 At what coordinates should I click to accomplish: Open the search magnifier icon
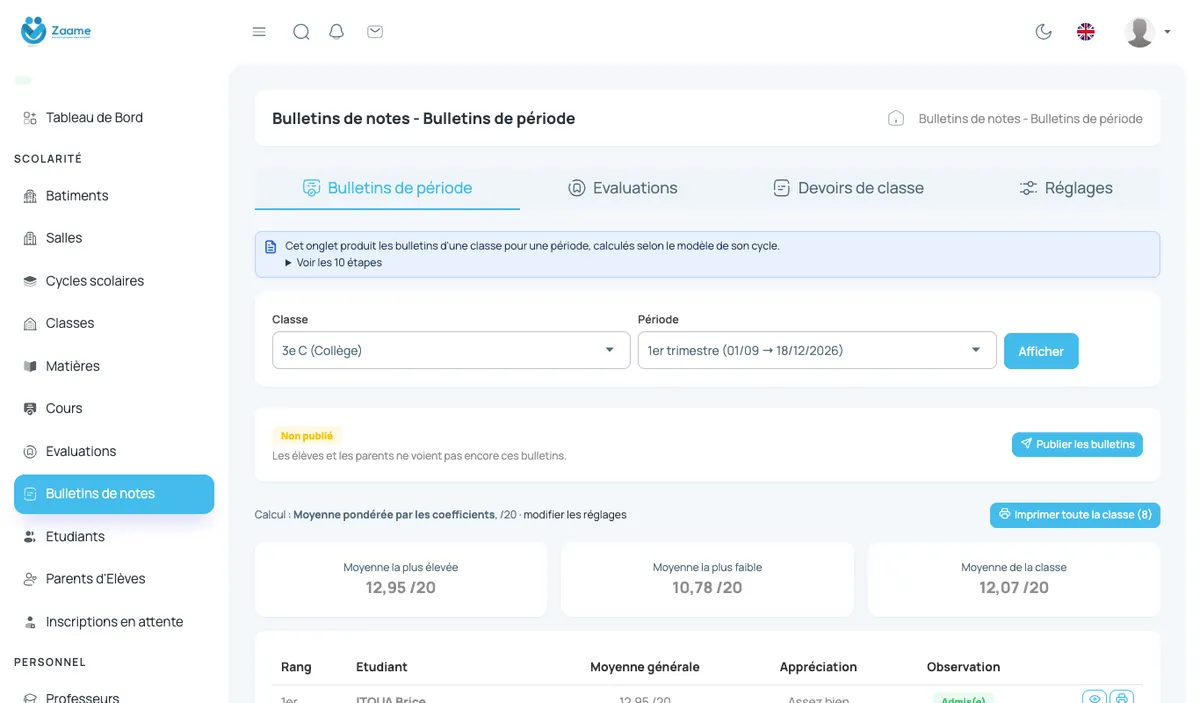(x=301, y=32)
